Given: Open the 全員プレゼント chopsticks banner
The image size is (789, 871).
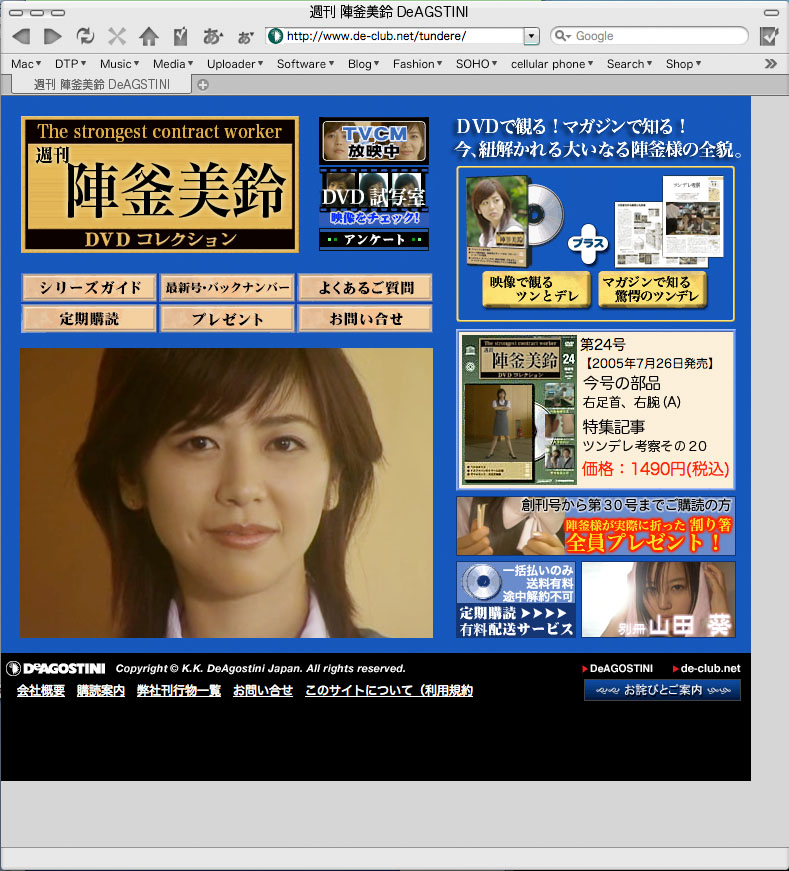Looking at the screenshot, I should coord(596,525).
